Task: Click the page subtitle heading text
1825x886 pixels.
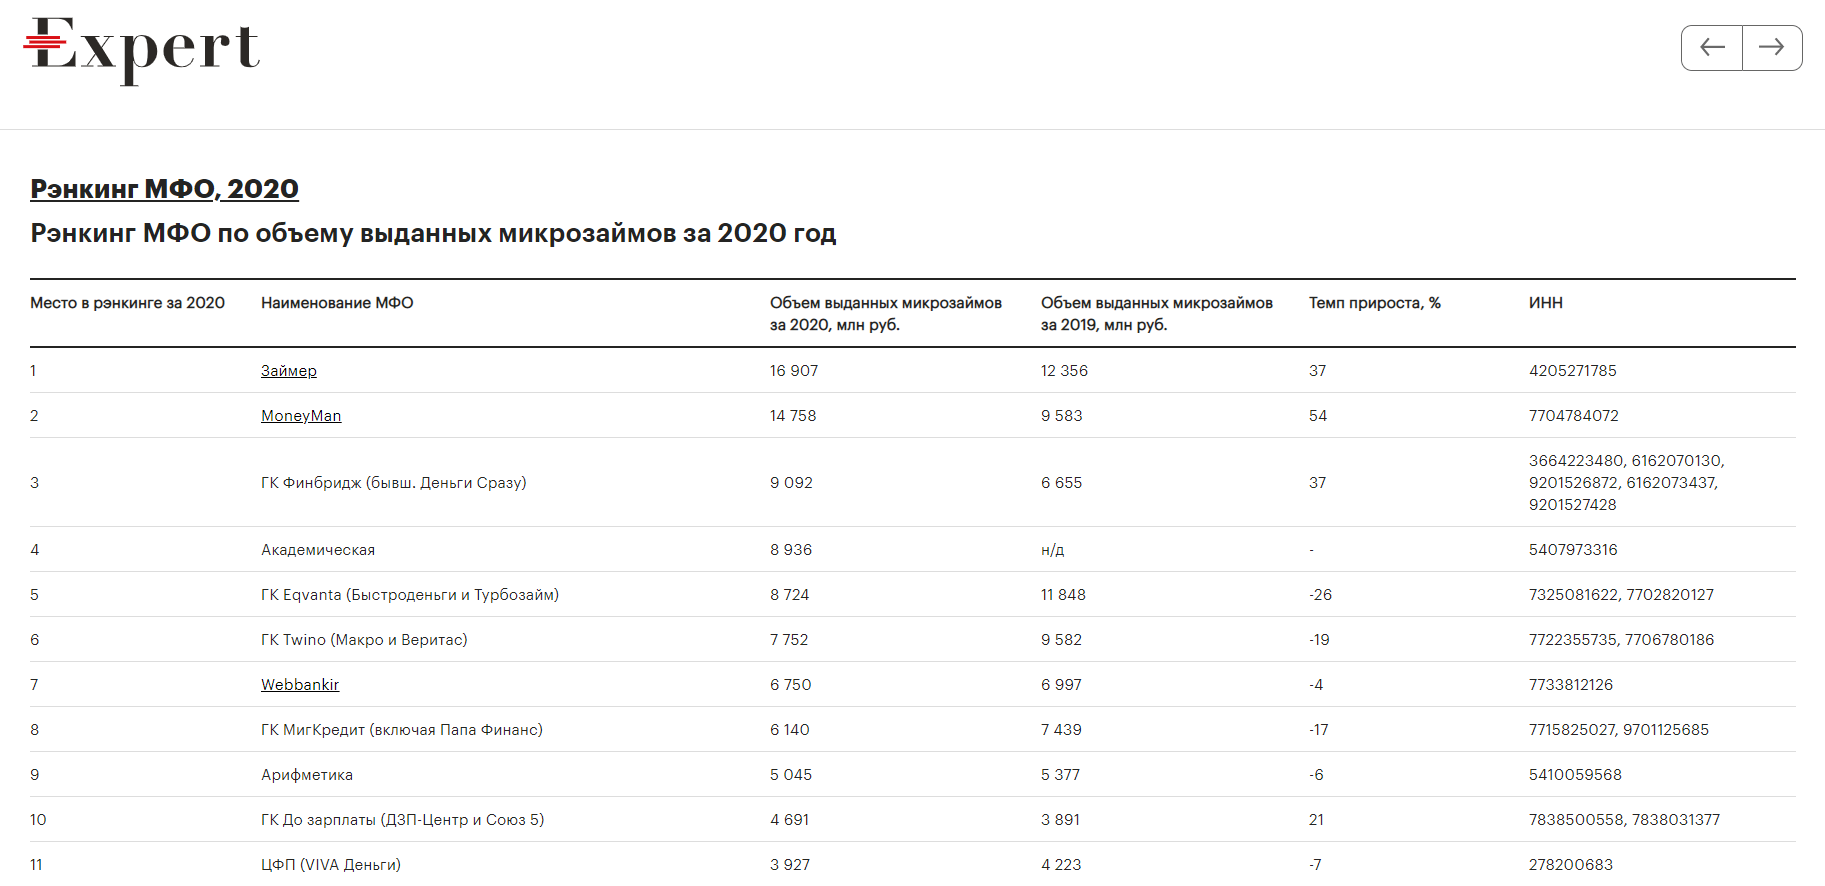Action: [433, 233]
